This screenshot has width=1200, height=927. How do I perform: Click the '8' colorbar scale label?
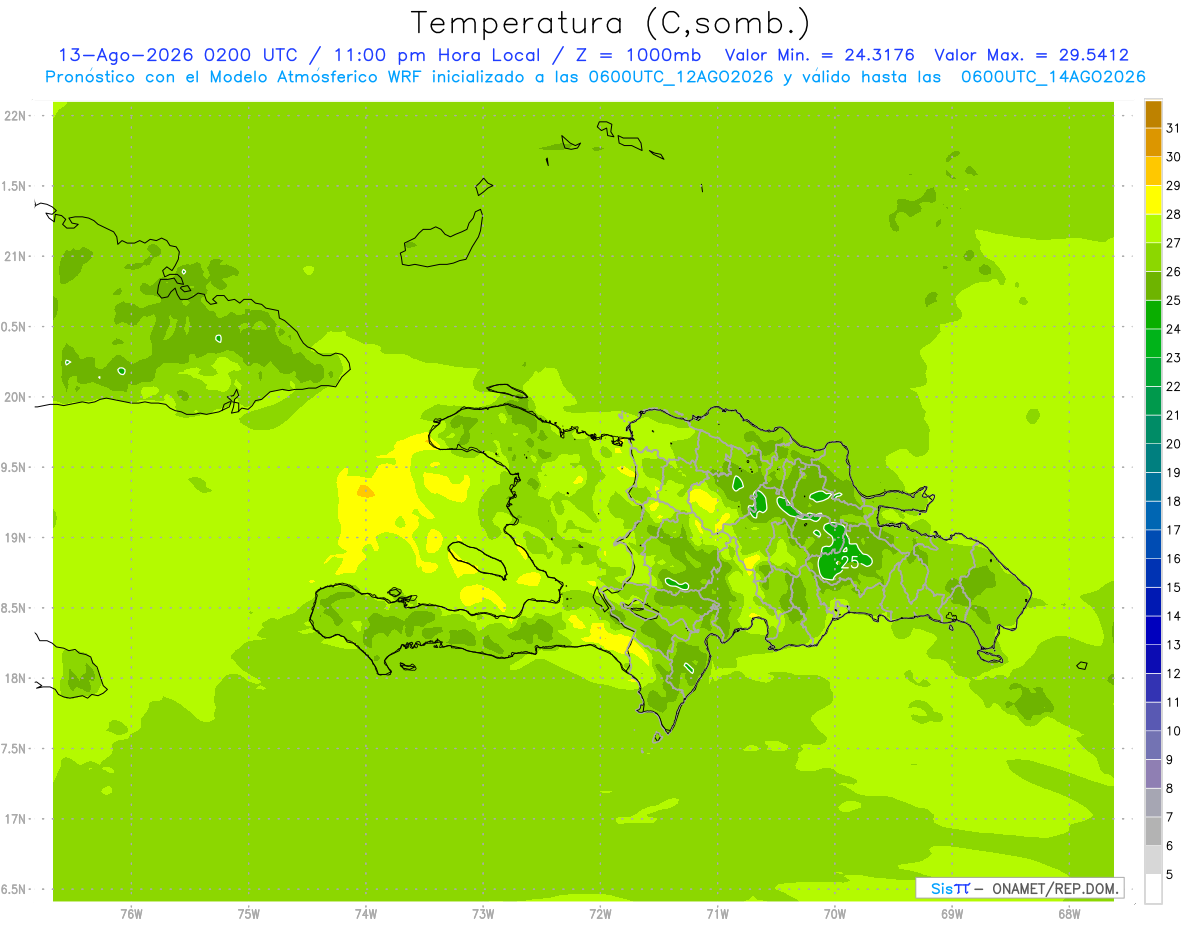point(1170,789)
